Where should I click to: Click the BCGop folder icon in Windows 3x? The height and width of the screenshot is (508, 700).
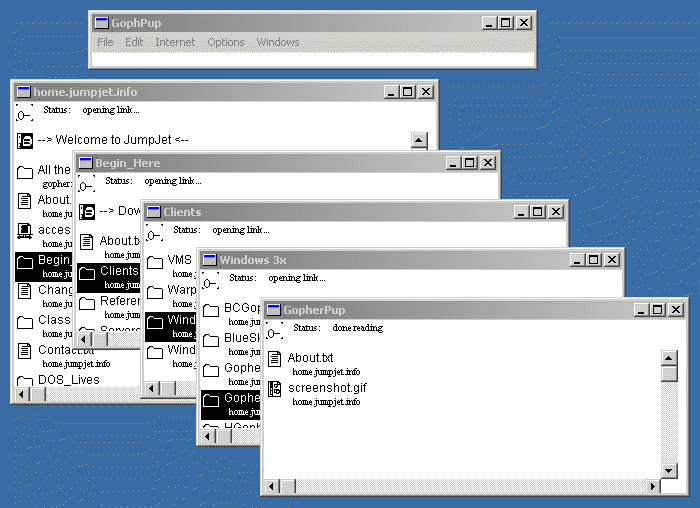[x=211, y=310]
